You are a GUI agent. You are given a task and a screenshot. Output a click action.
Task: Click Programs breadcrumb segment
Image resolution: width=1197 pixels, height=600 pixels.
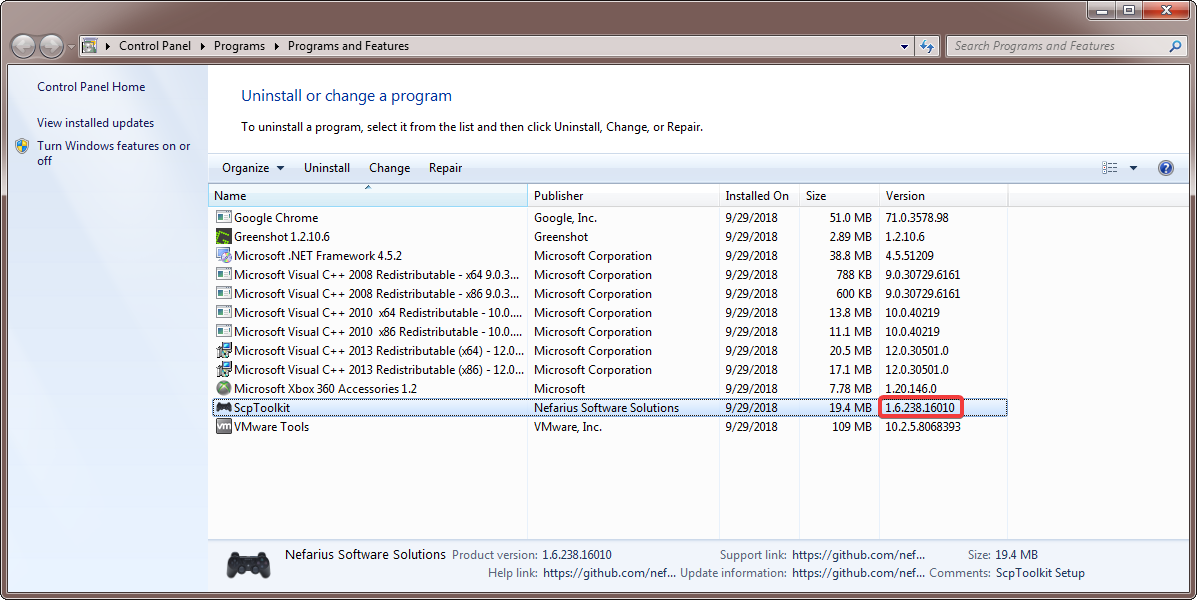[x=239, y=46]
